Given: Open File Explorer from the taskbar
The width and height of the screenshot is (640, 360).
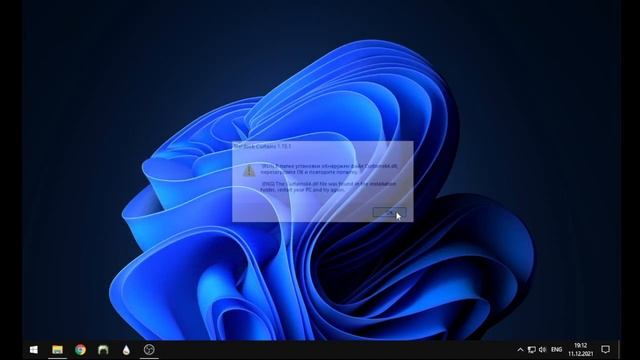Looking at the screenshot, I should click(x=58, y=350).
